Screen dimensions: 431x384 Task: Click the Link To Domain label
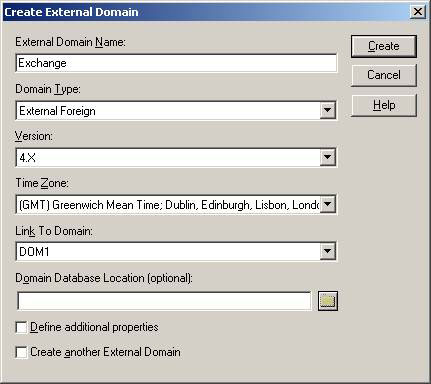(x=54, y=231)
